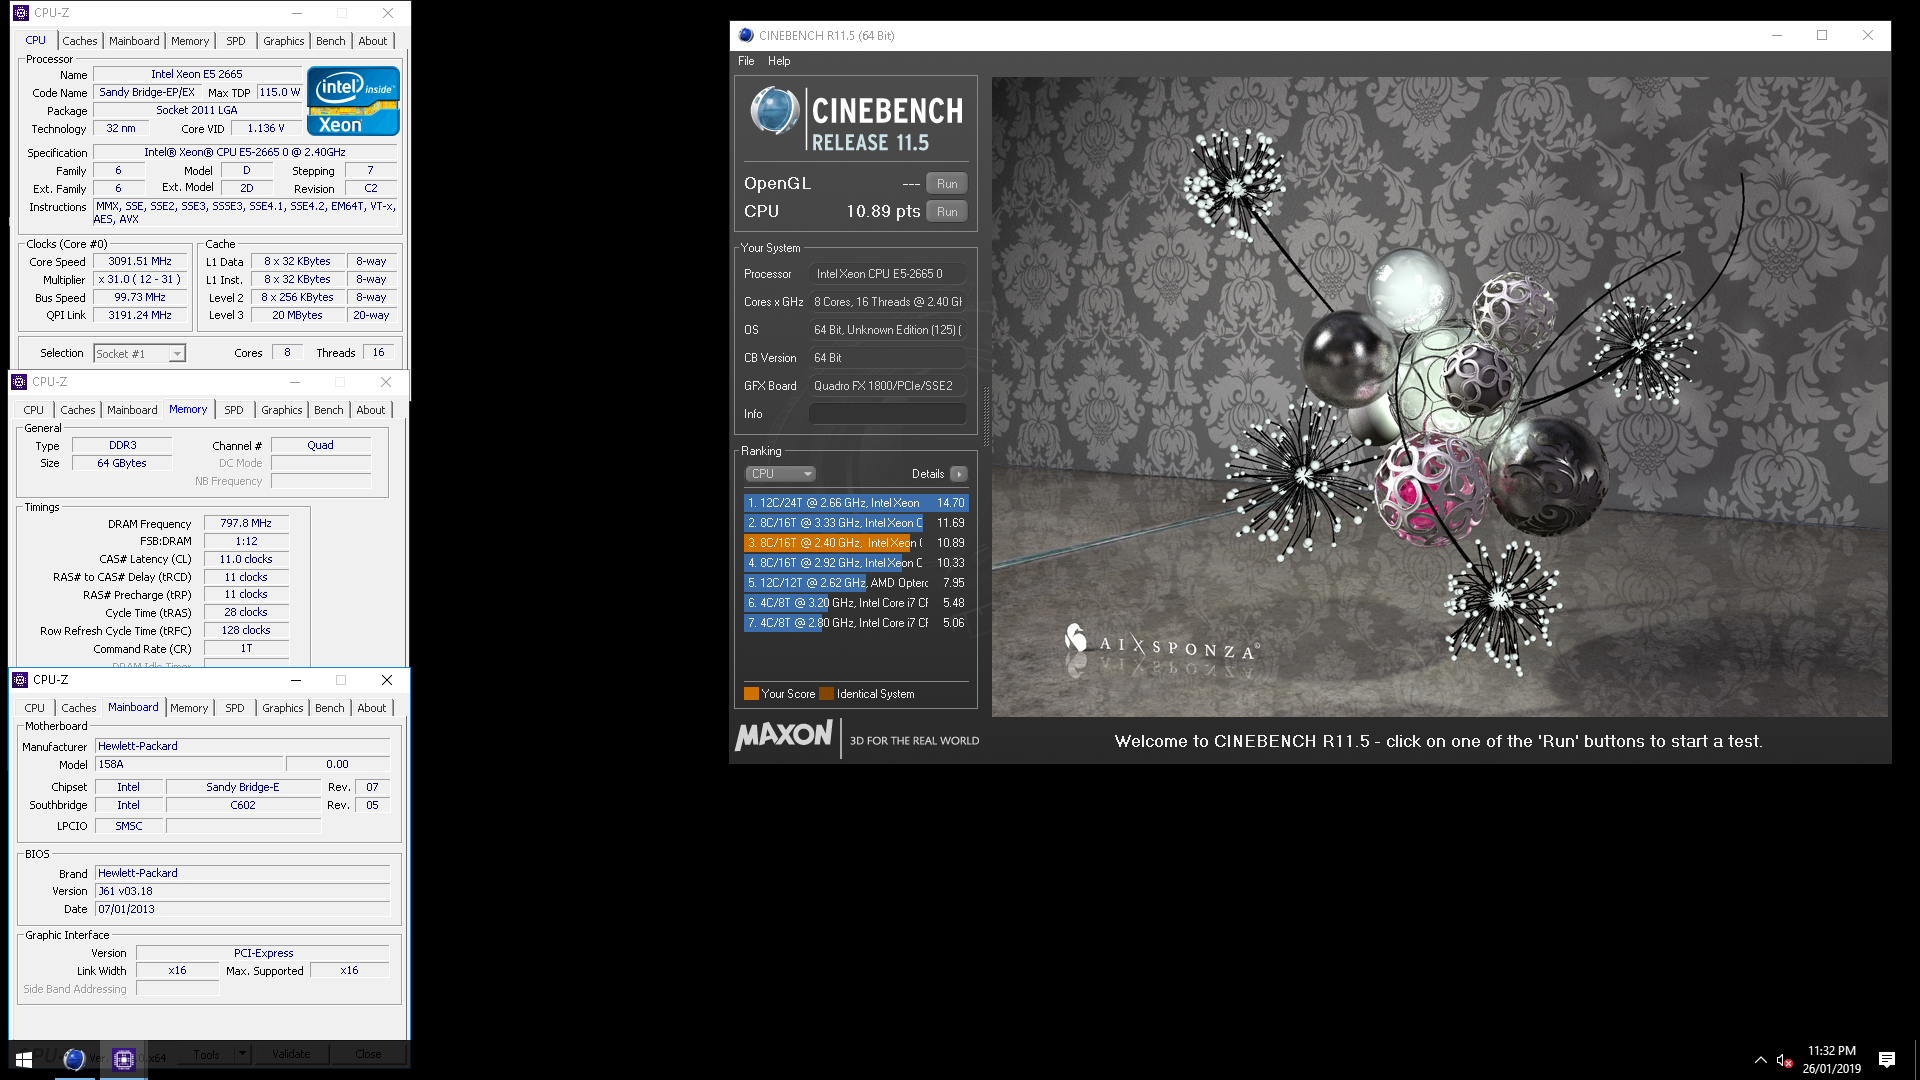The height and width of the screenshot is (1080, 1920).
Task: Switch to Memory tab in top CPU-Z window
Action: click(x=190, y=41)
